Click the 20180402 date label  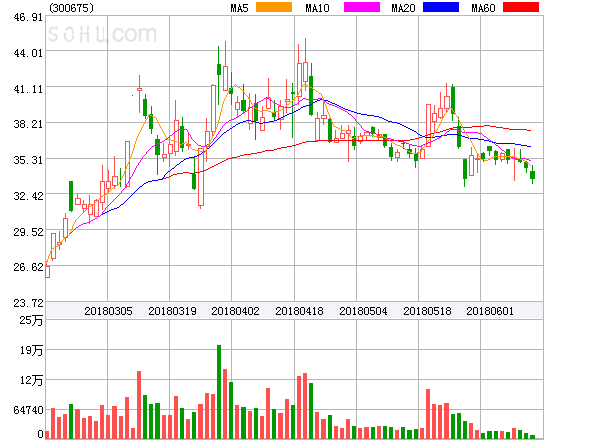[235, 311]
